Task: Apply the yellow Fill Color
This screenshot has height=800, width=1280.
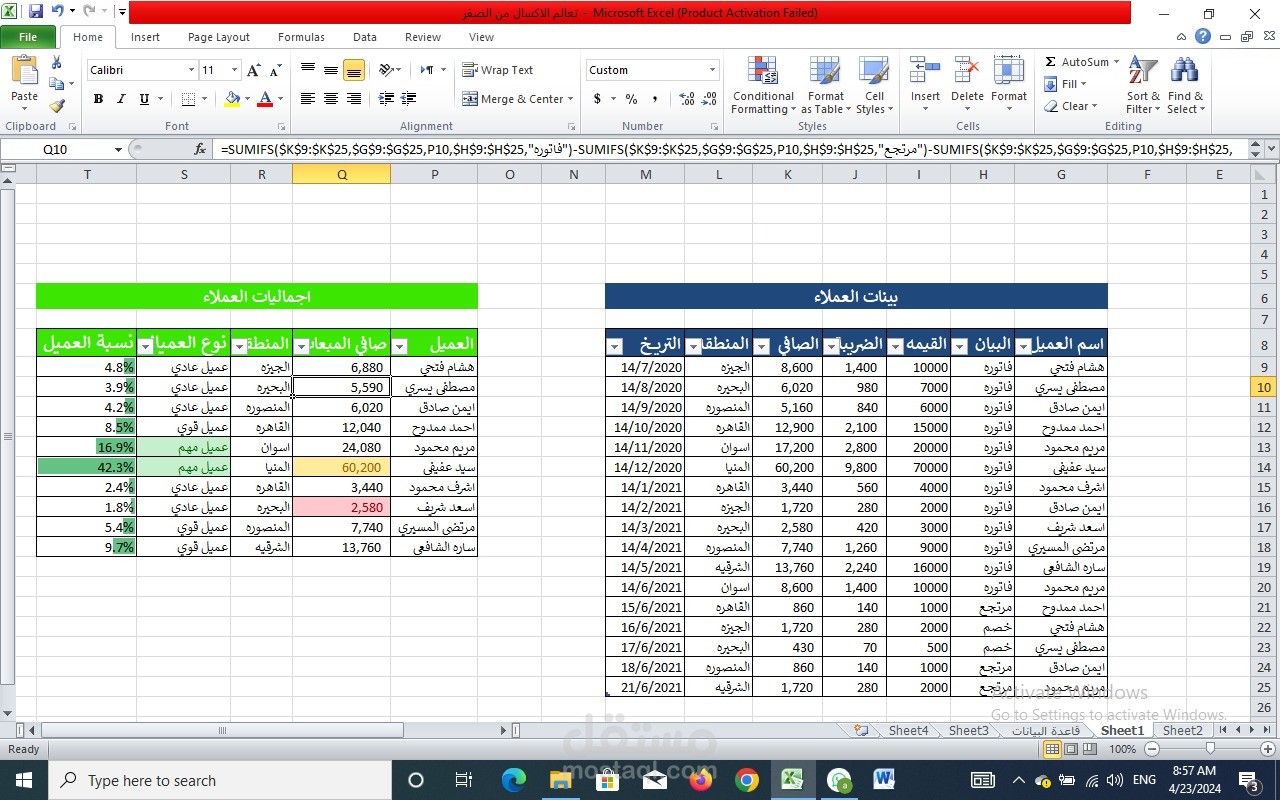Action: 232,99
